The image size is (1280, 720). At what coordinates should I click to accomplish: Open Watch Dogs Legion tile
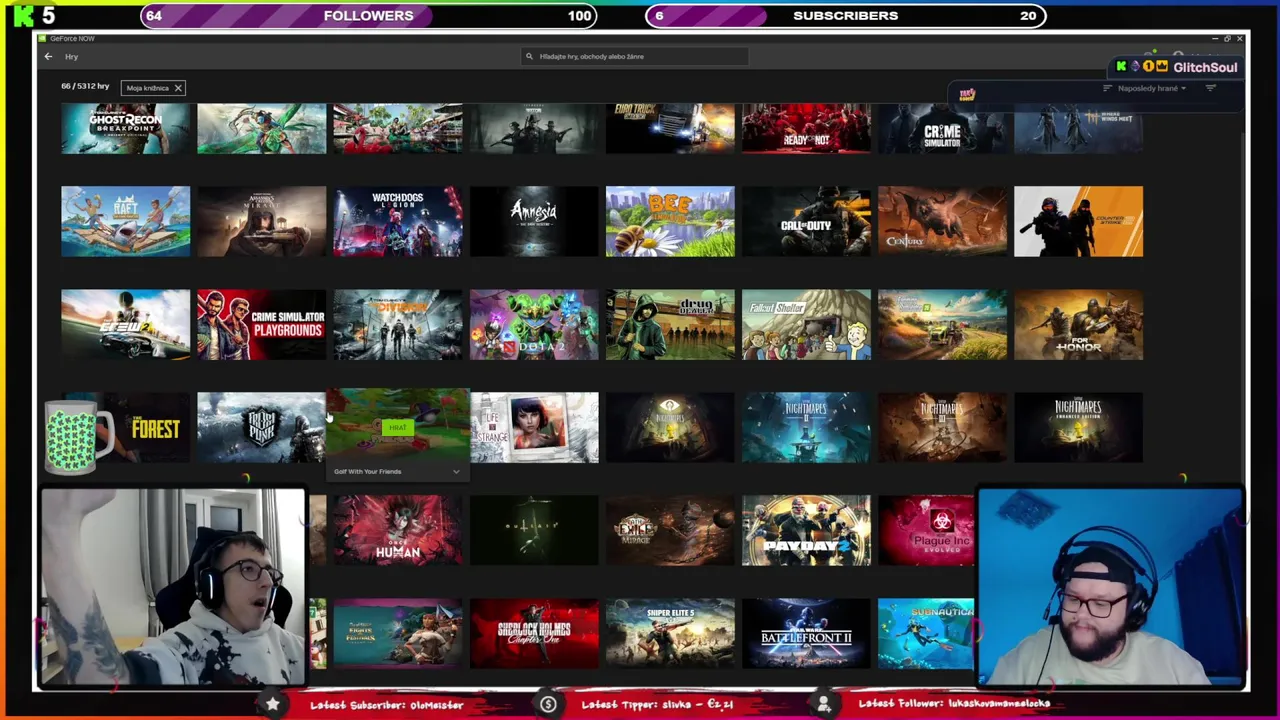(398, 221)
